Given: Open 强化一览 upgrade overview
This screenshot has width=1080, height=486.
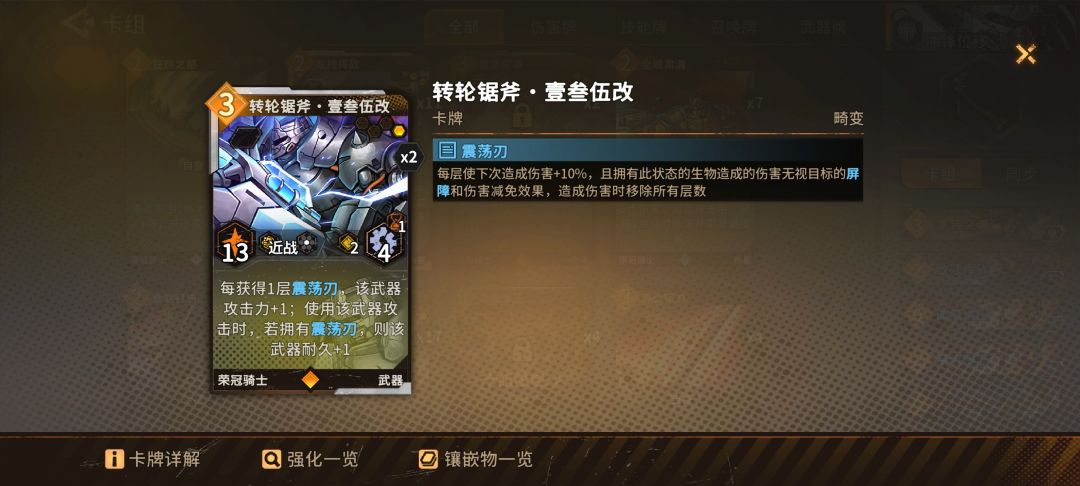Looking at the screenshot, I should (310, 459).
